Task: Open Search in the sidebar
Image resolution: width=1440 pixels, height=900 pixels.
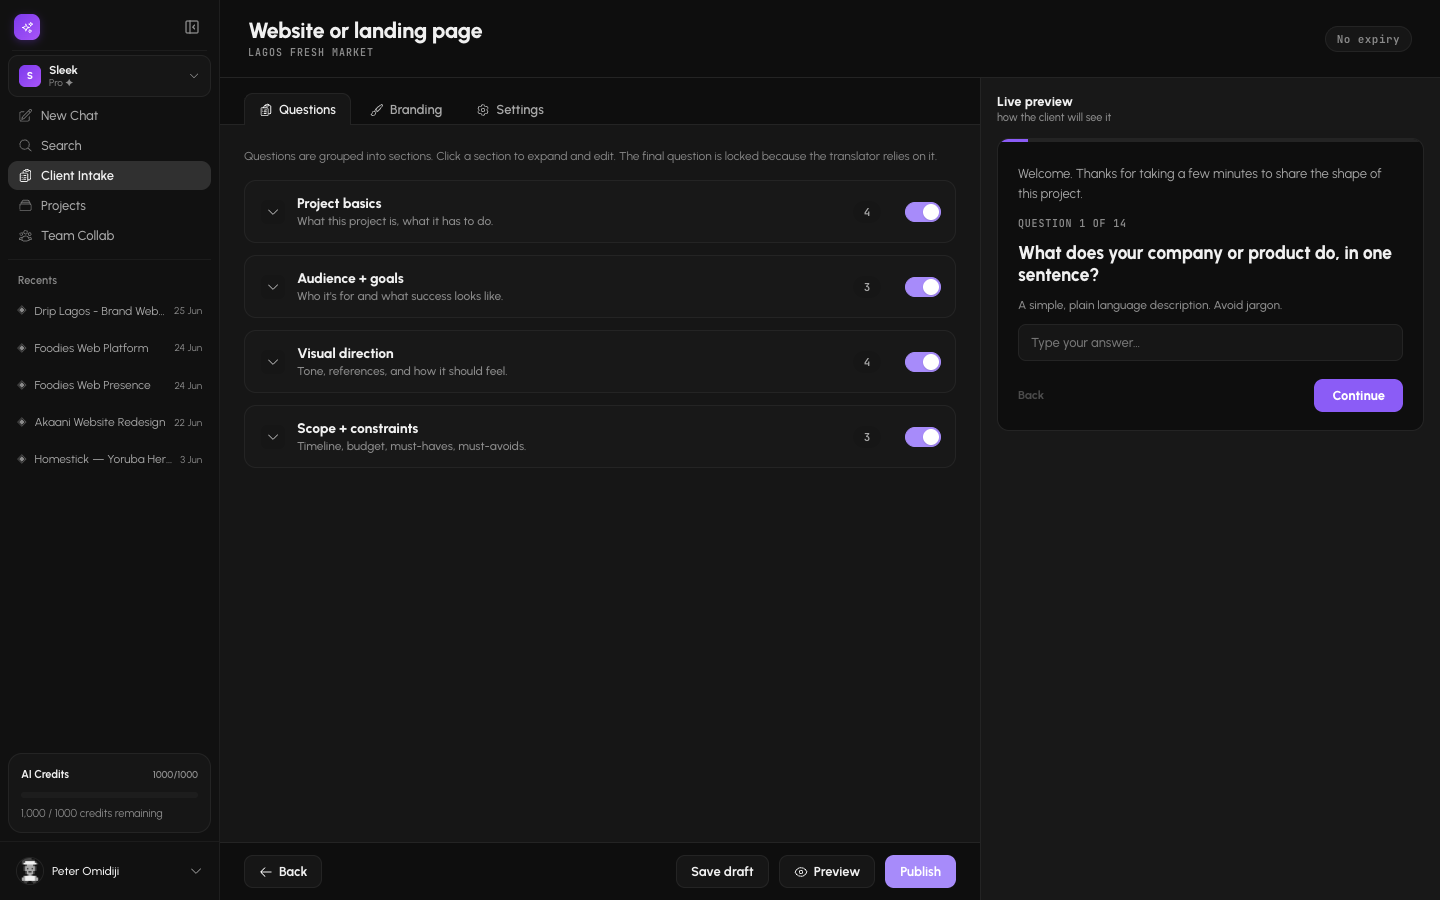Action: pos(110,146)
